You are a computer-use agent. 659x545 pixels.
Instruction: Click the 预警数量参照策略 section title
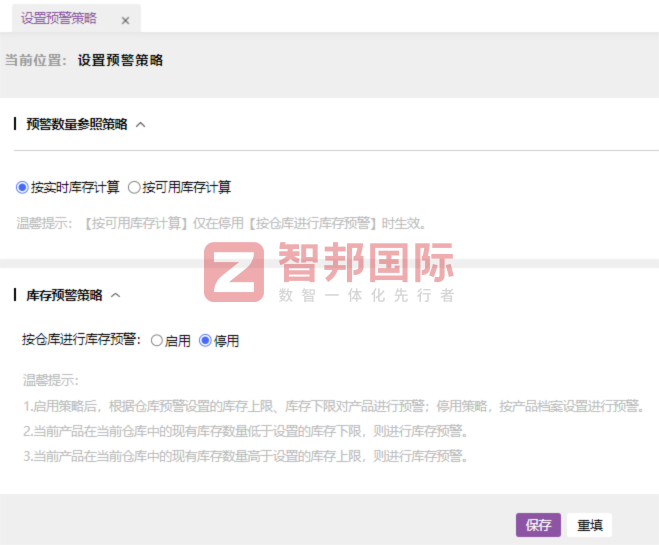76,125
